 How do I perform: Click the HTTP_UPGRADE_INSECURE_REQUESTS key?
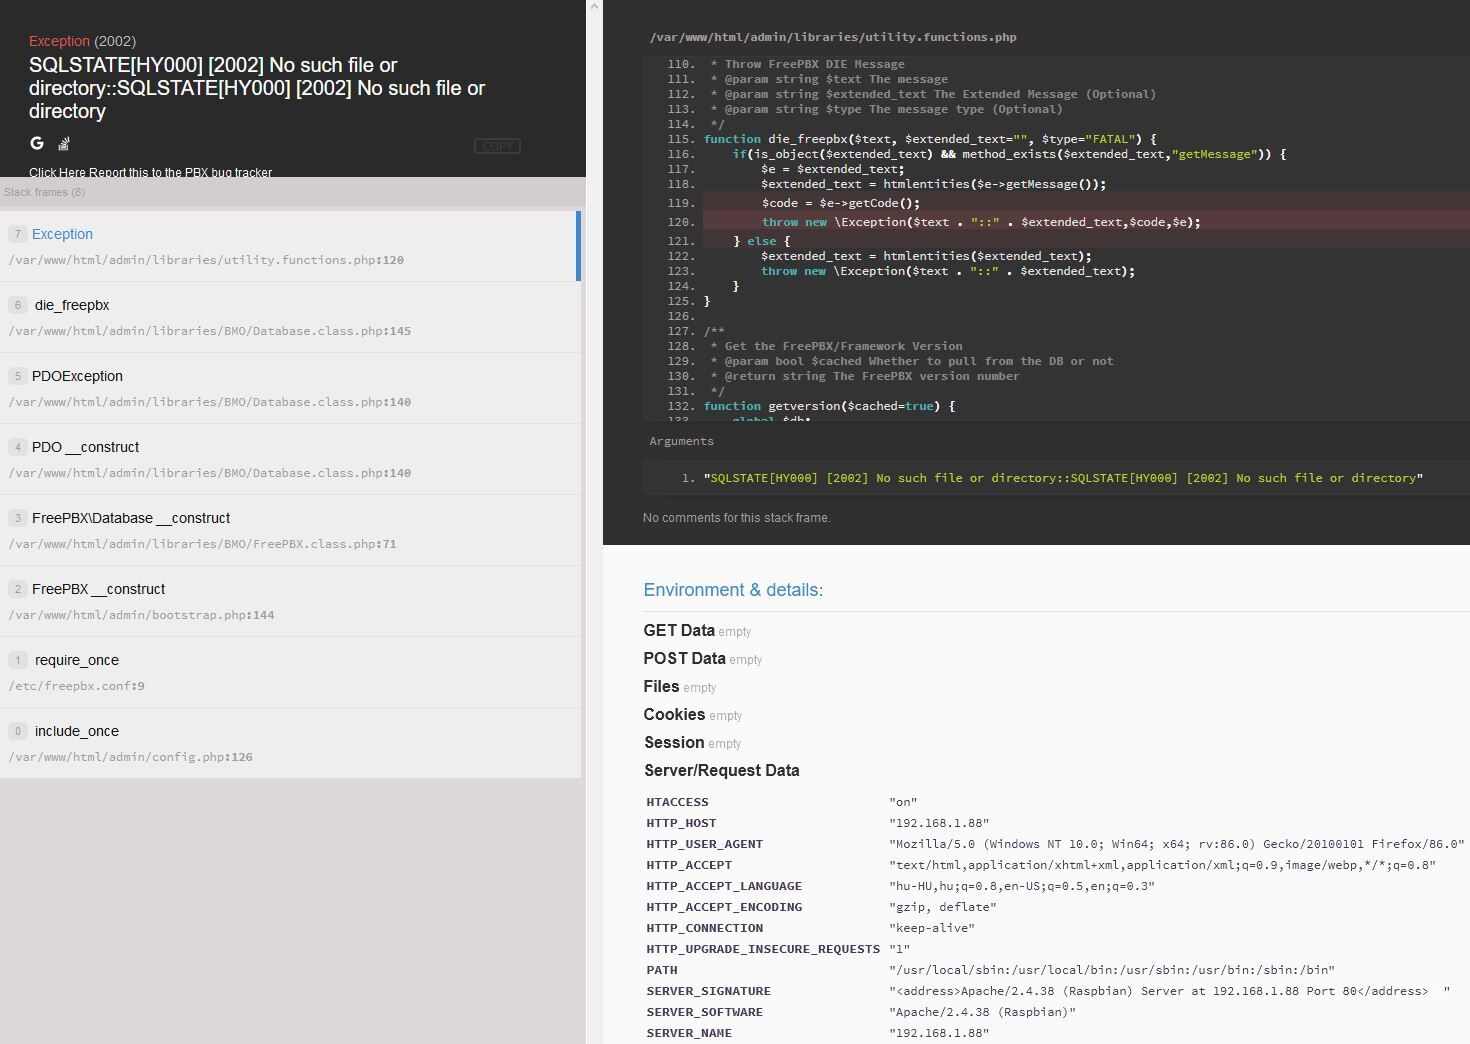(763, 949)
